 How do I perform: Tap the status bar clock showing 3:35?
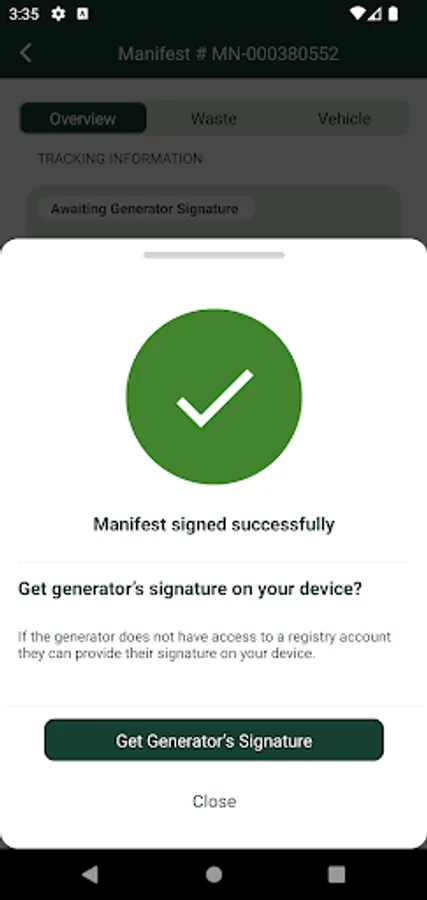24,14
